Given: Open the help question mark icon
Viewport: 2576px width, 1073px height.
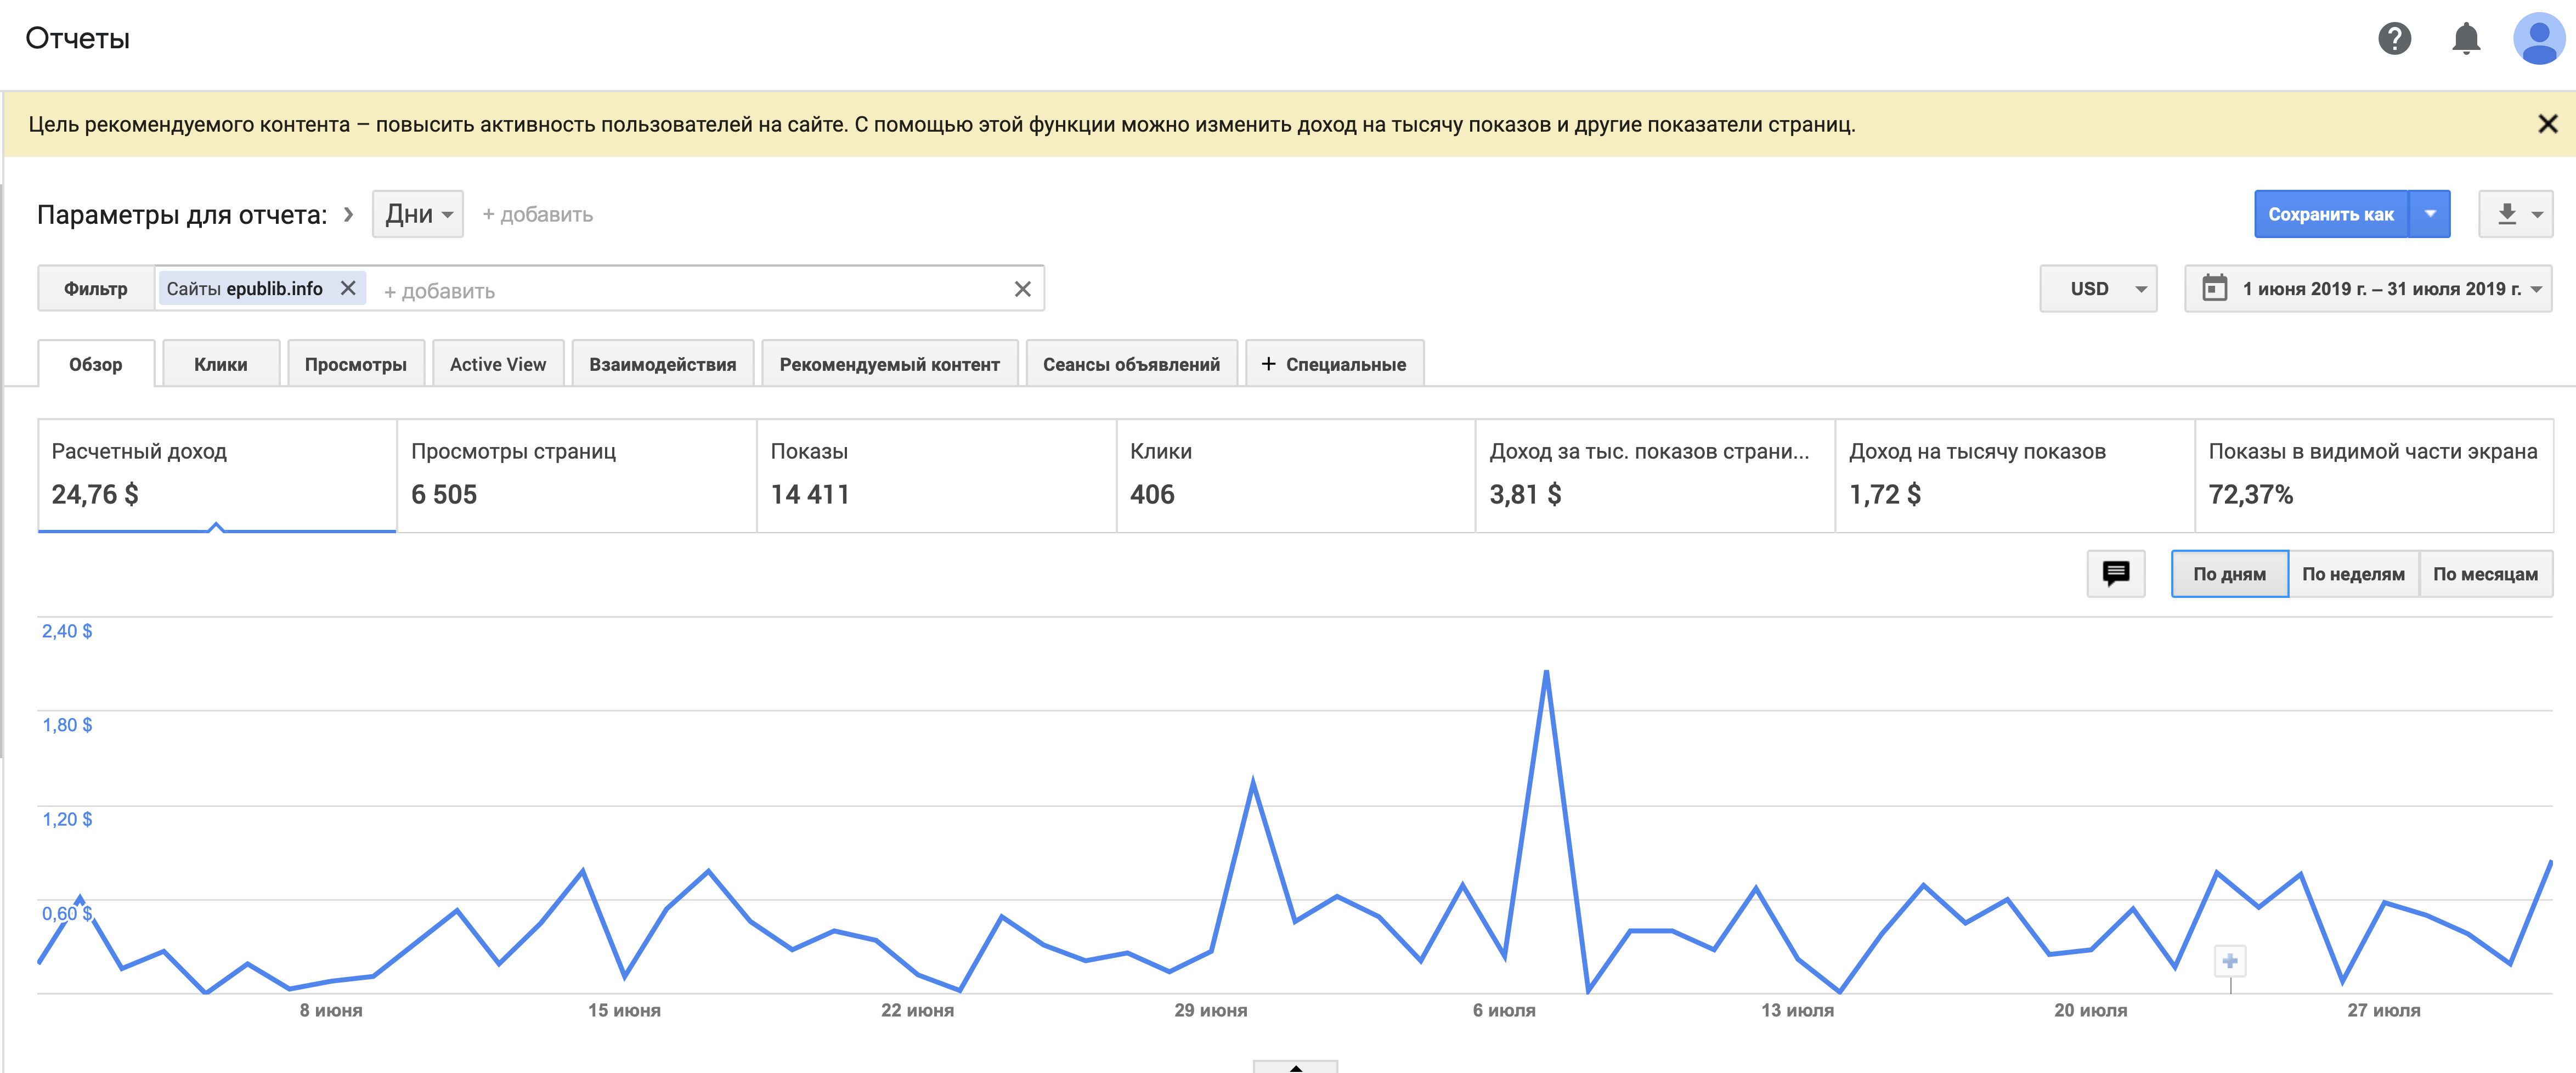Looking at the screenshot, I should tap(2394, 39).
